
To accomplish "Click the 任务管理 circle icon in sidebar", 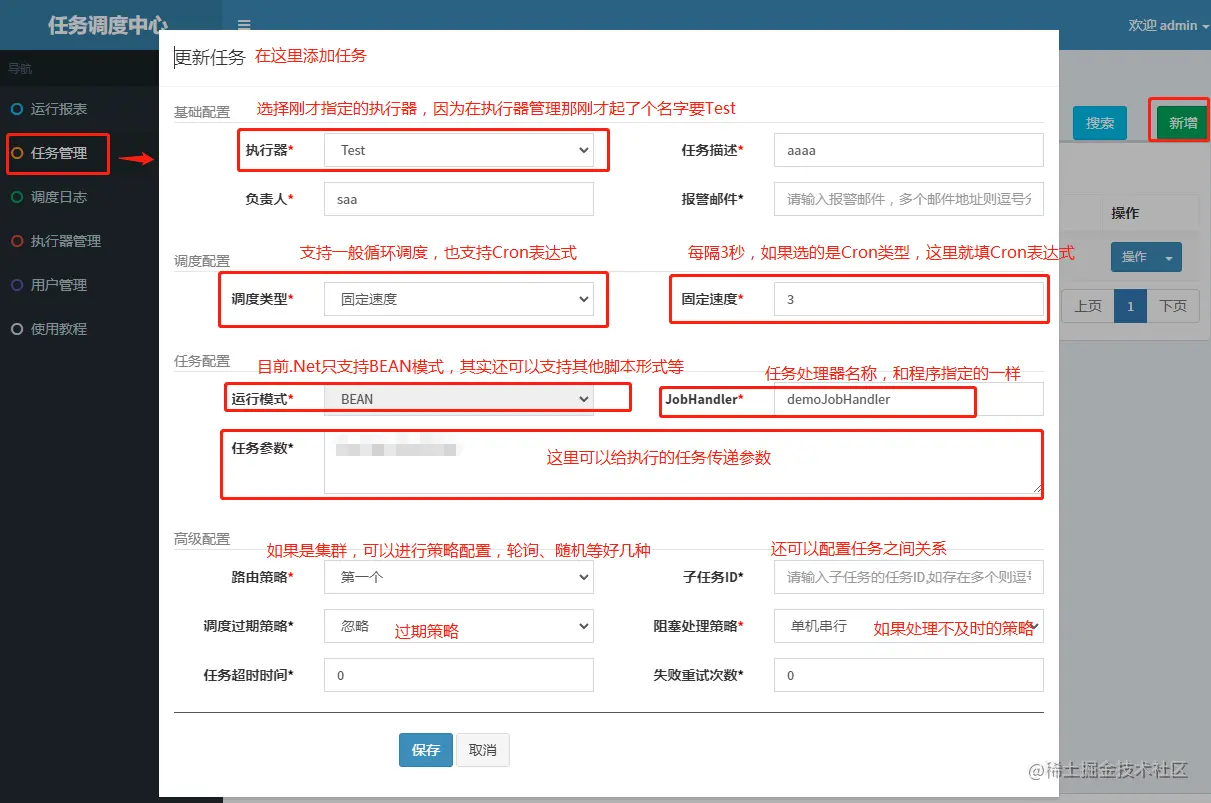I will point(16,153).
